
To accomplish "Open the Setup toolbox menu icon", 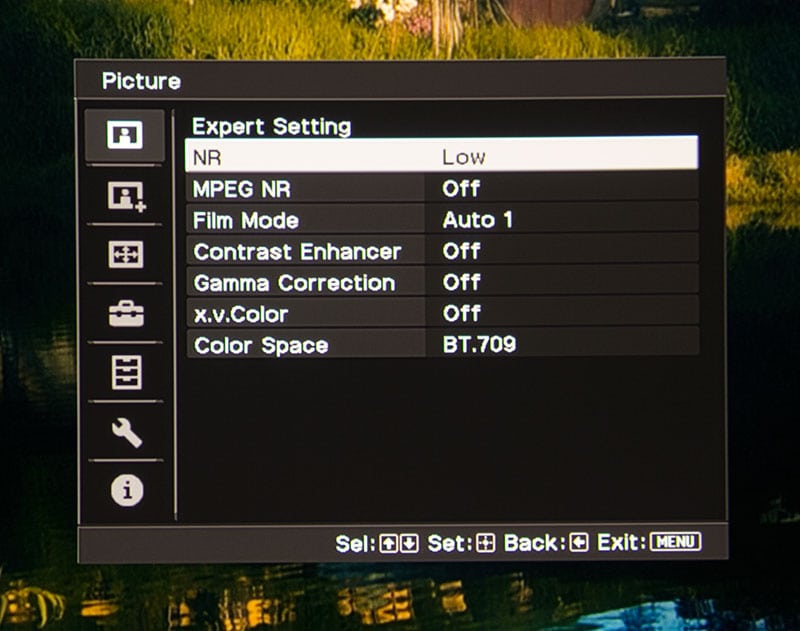I will 126,314.
